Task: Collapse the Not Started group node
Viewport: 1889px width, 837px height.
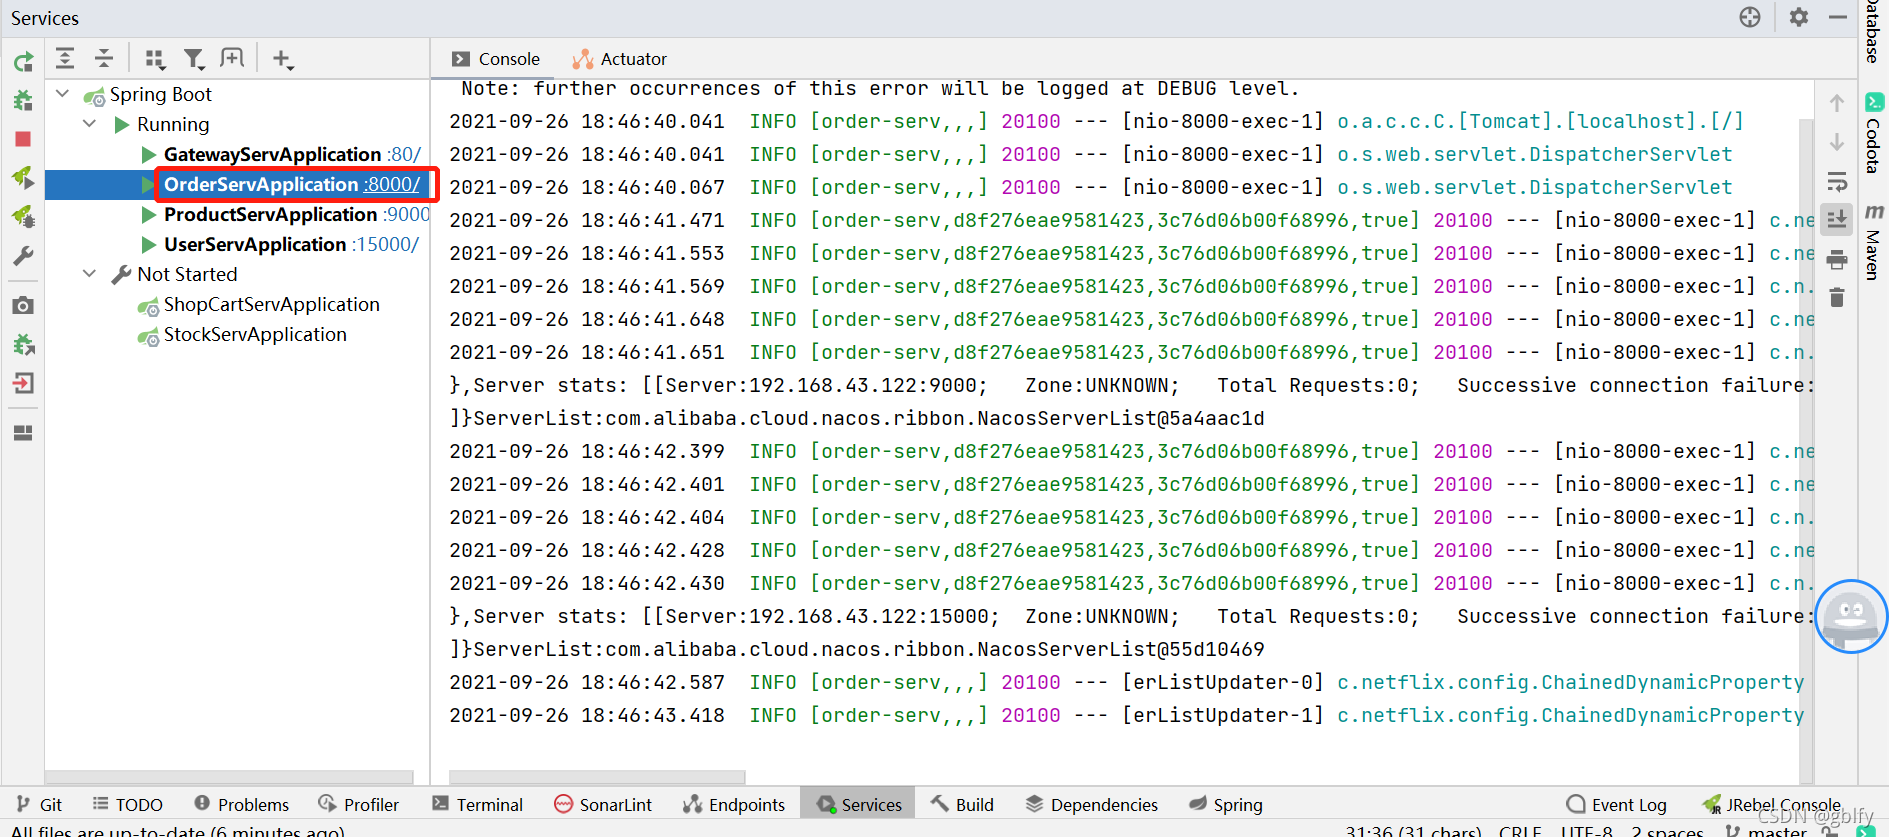Action: pos(90,274)
